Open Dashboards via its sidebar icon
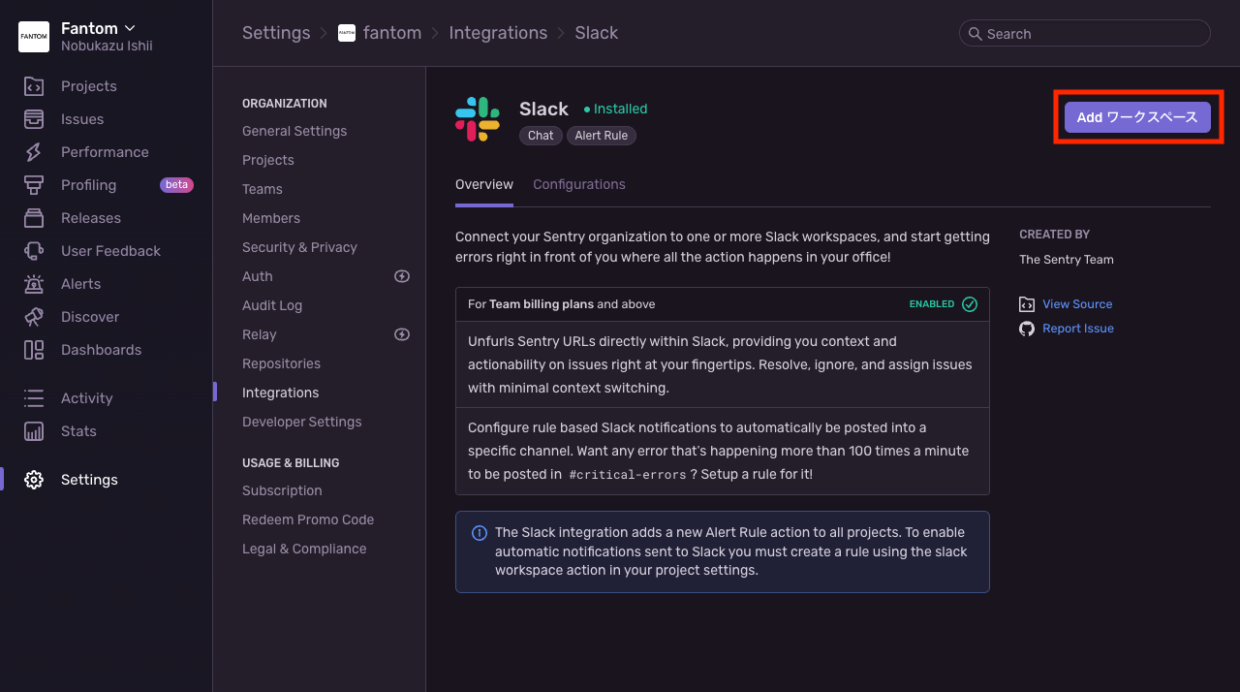 pos(34,349)
